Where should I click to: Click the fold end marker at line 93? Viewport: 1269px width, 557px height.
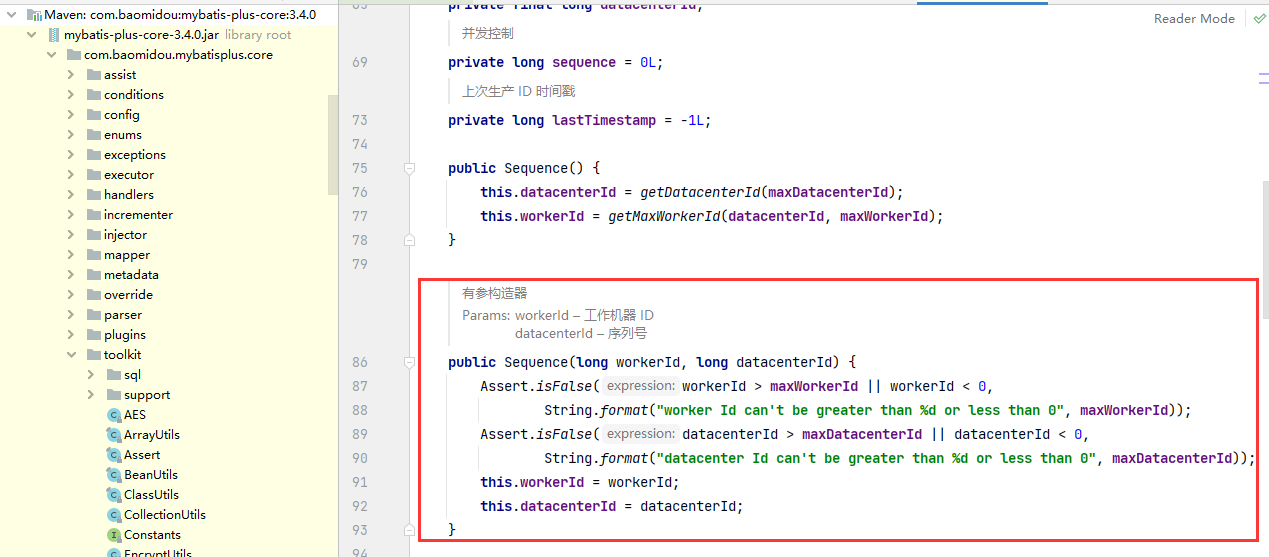coord(409,530)
